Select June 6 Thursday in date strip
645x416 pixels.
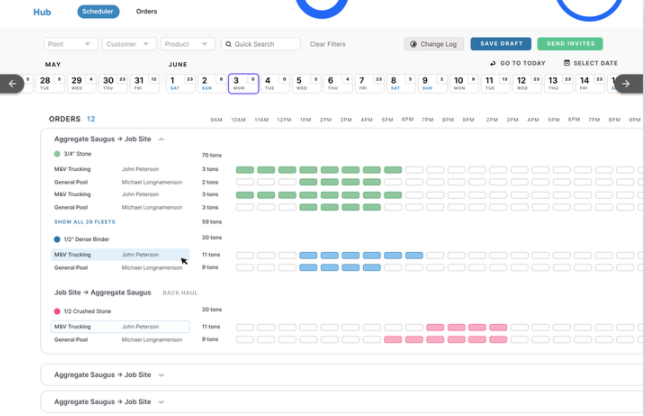click(x=338, y=84)
